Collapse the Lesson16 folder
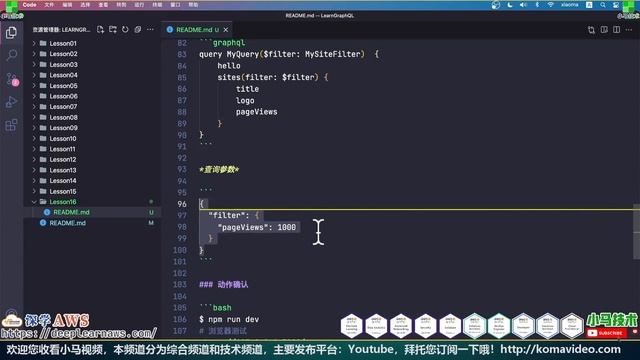Screen dimensions: 640x360 34,202
